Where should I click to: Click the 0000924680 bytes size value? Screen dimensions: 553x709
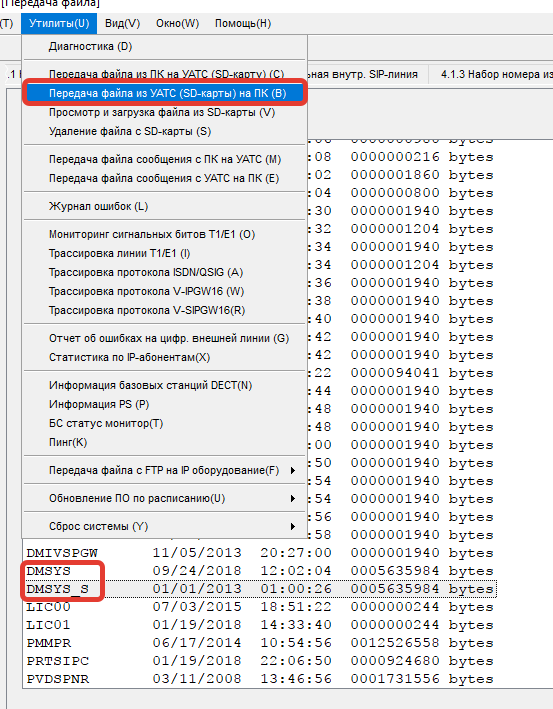[422, 661]
